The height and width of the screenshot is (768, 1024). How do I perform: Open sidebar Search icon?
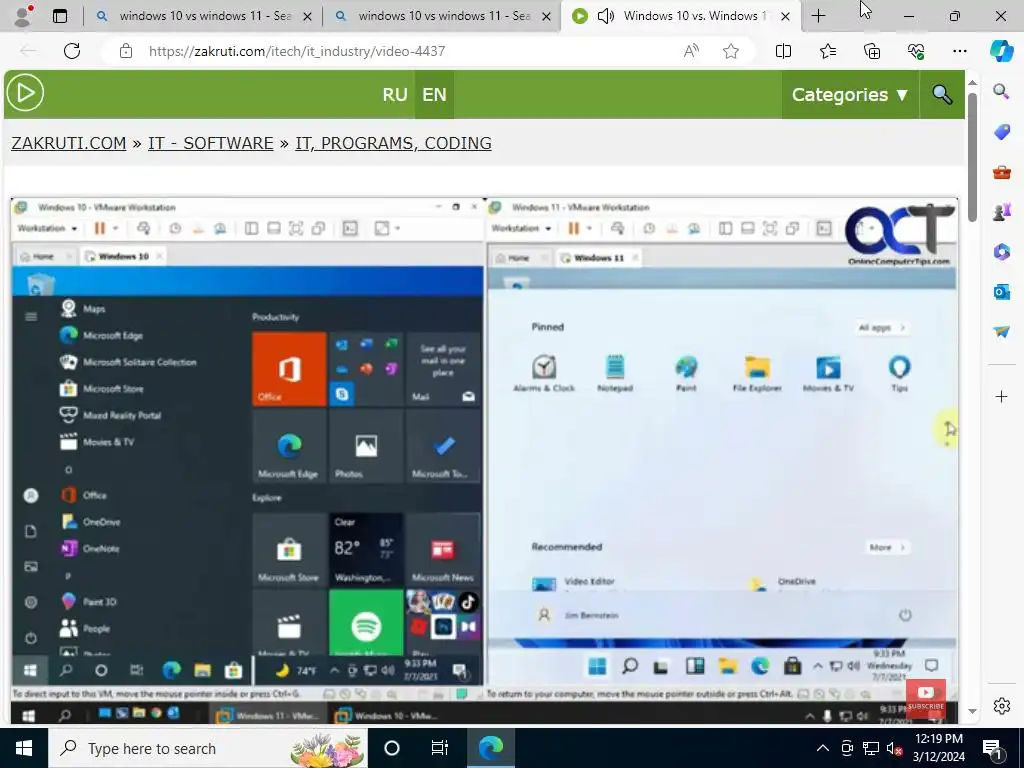click(x=1001, y=91)
